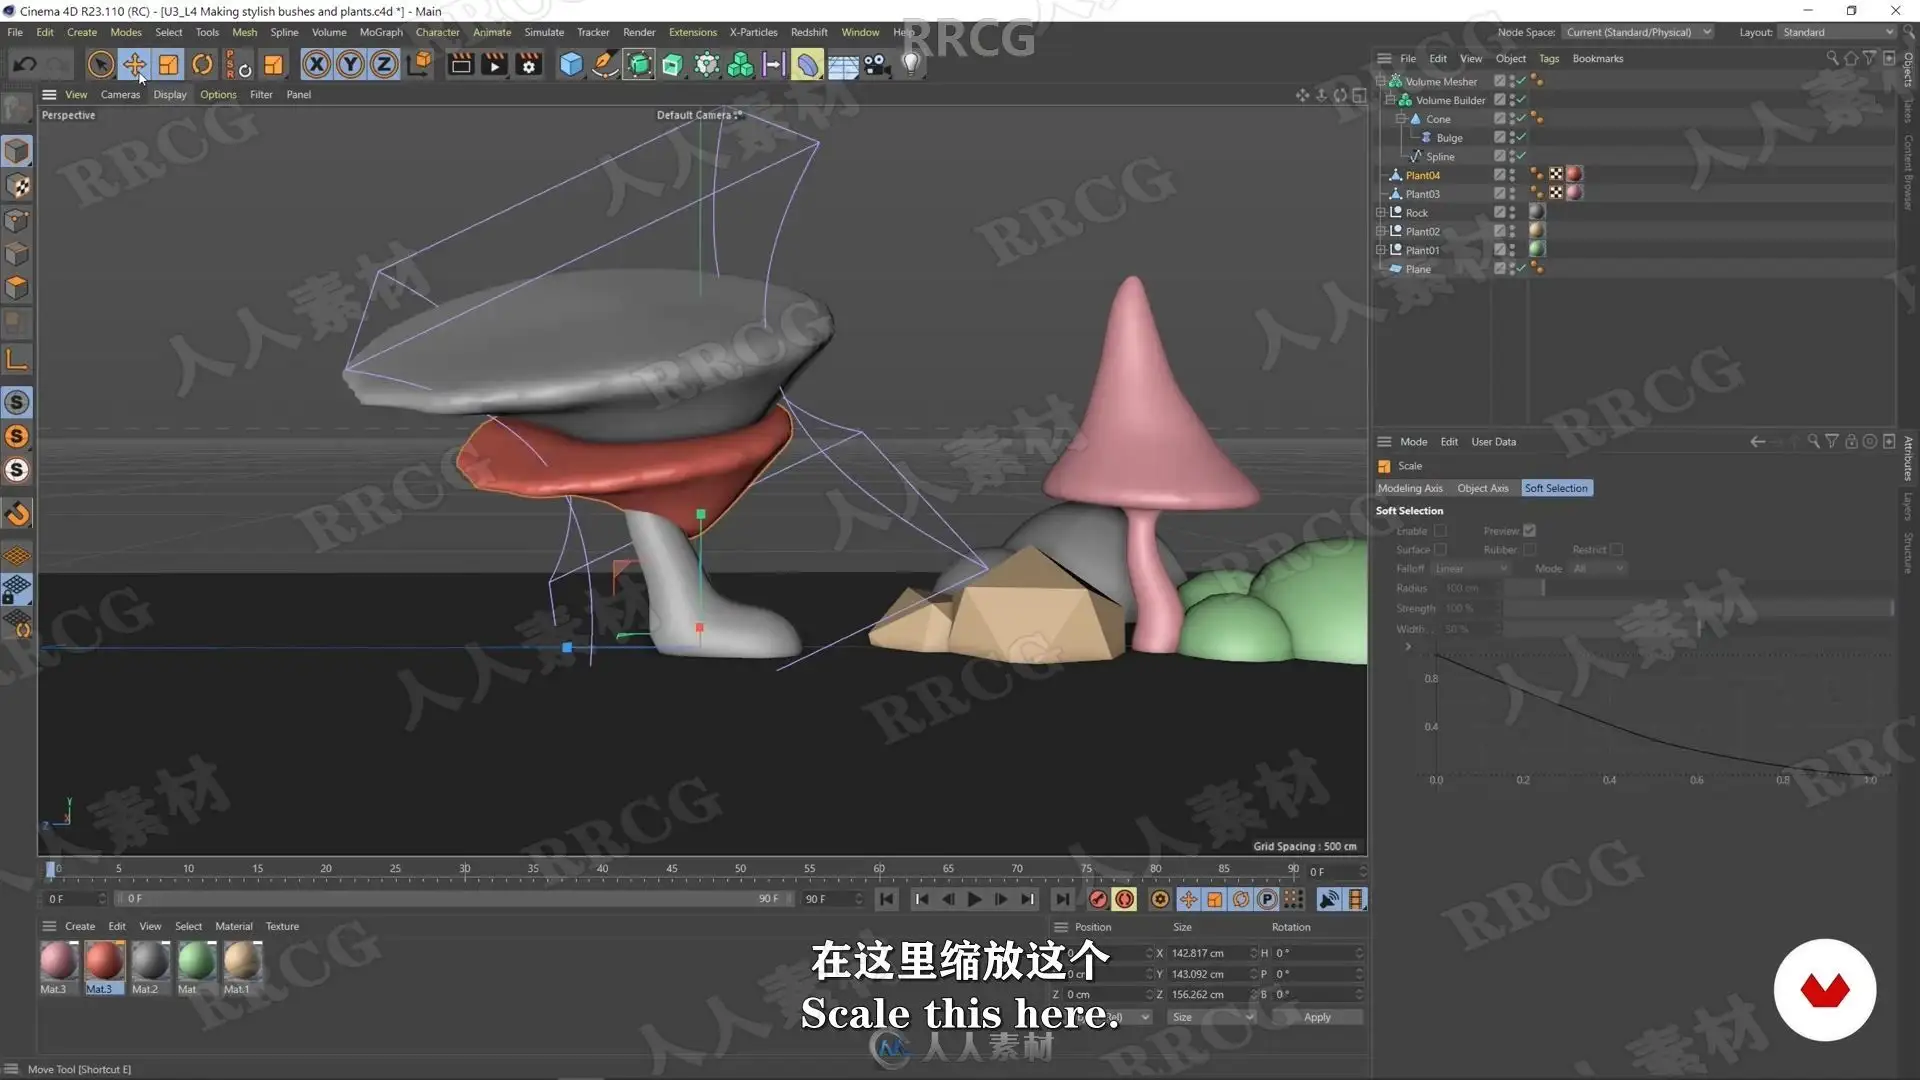Add a Light object bulb icon
Screen dimensions: 1920x1080
click(x=911, y=65)
